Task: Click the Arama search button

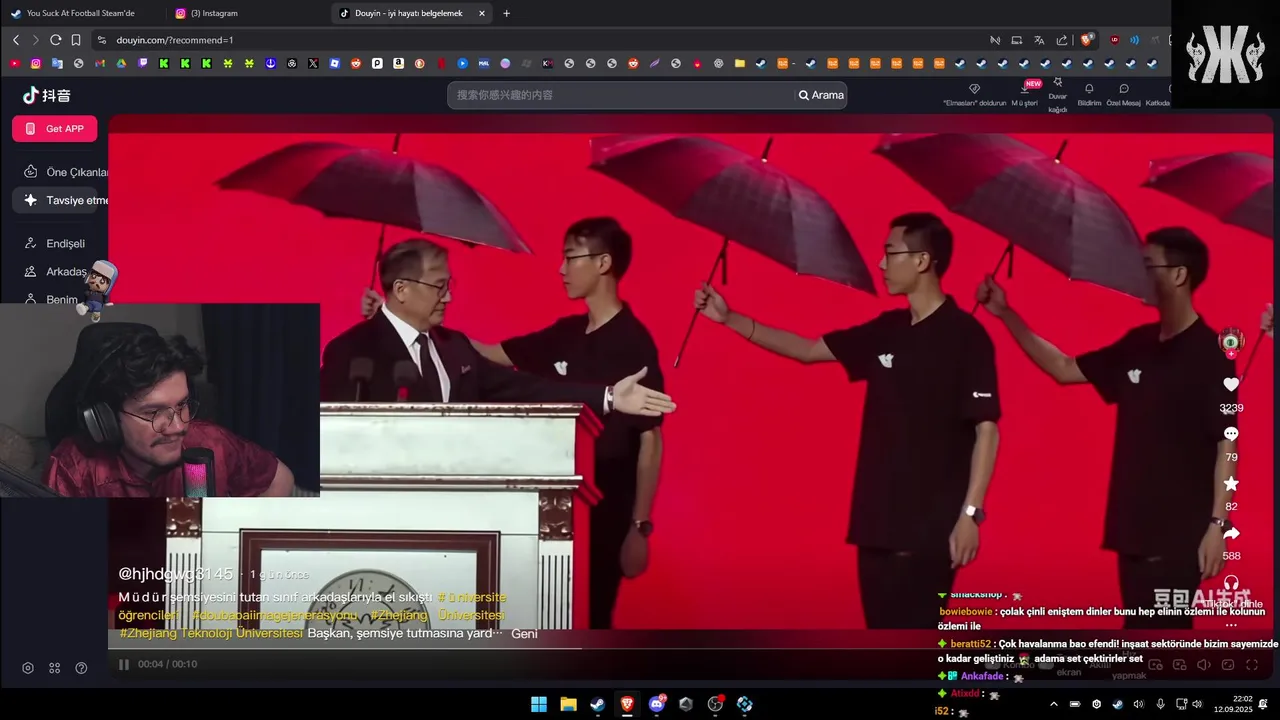Action: pos(821,95)
